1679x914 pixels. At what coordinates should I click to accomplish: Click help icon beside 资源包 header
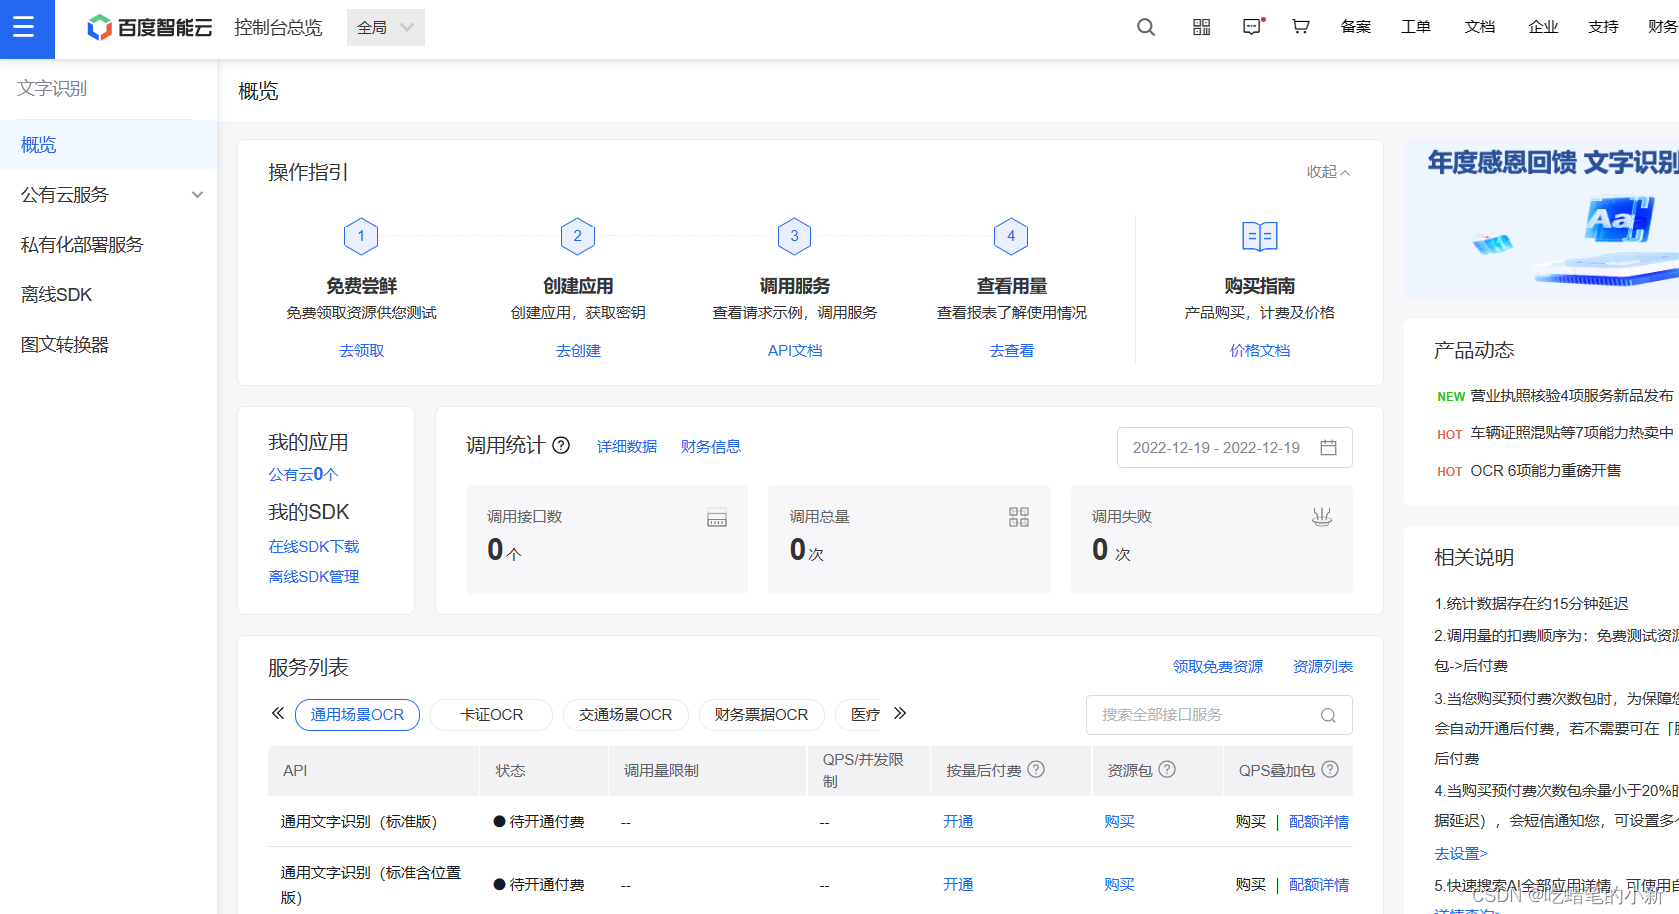tap(1167, 769)
